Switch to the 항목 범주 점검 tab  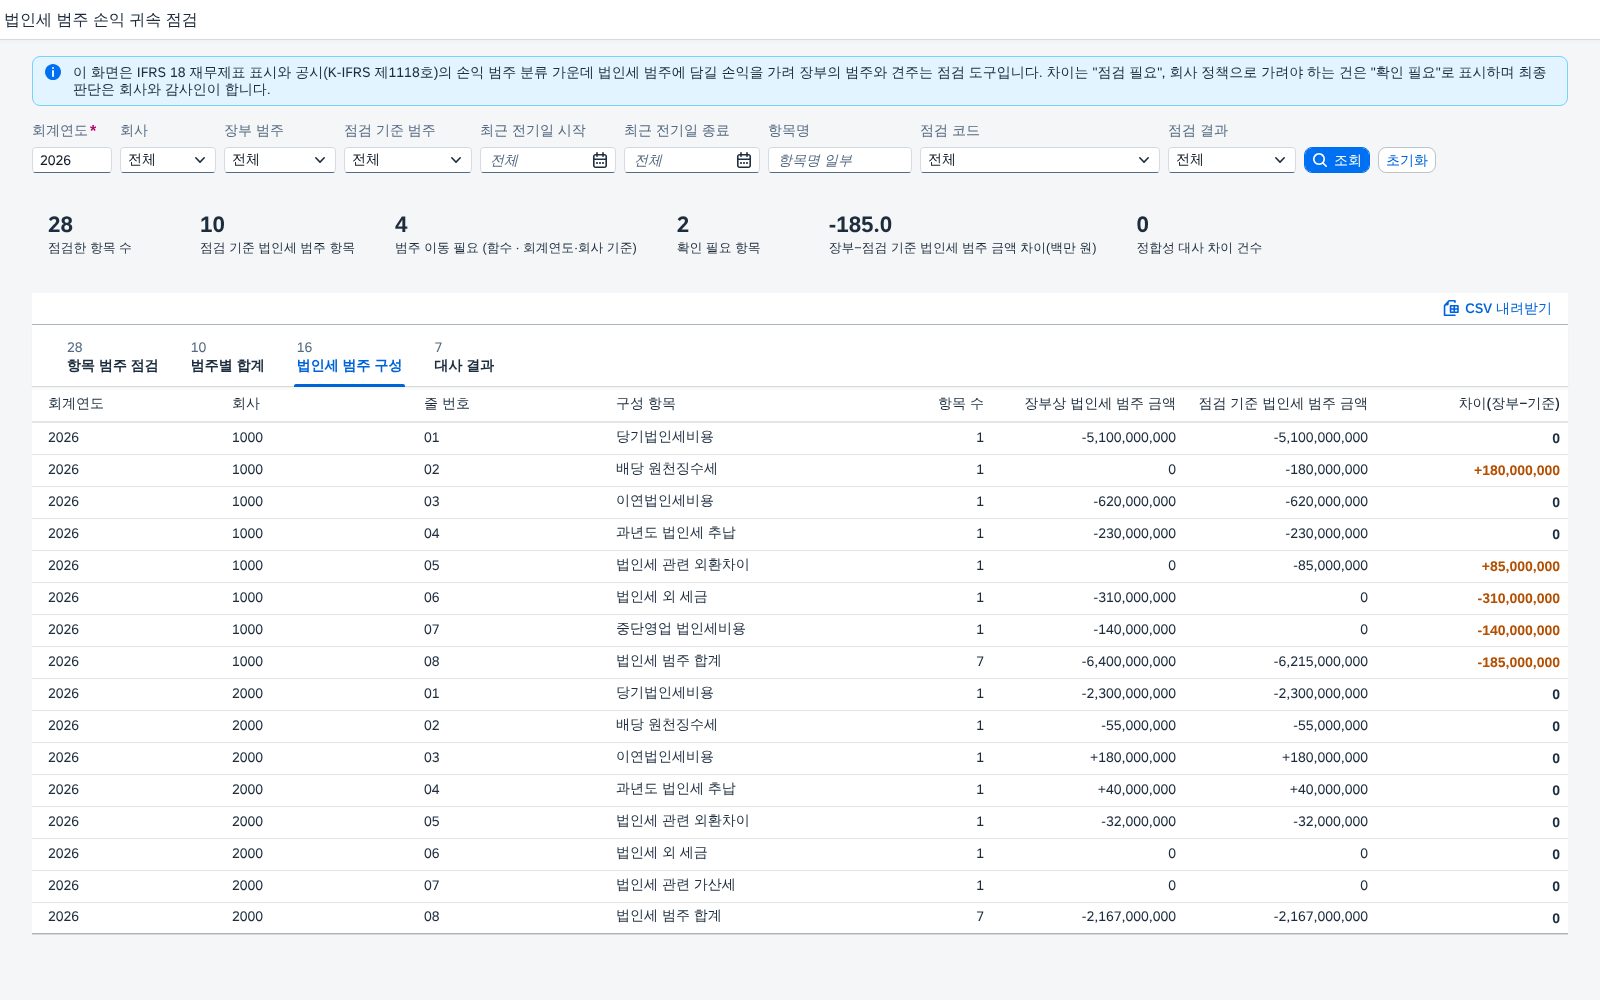(x=112, y=357)
